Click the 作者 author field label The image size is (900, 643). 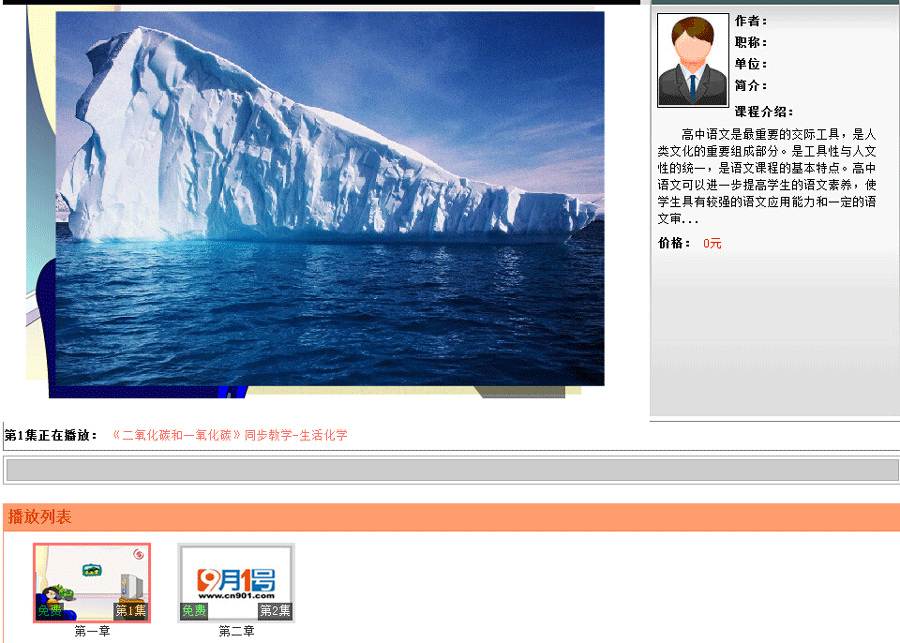pyautogui.click(x=750, y=21)
